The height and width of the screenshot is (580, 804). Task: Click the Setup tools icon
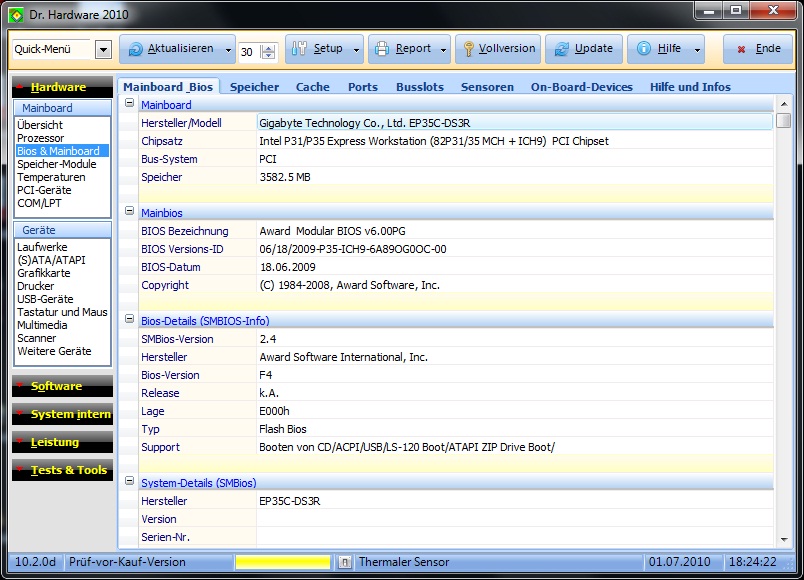point(299,49)
